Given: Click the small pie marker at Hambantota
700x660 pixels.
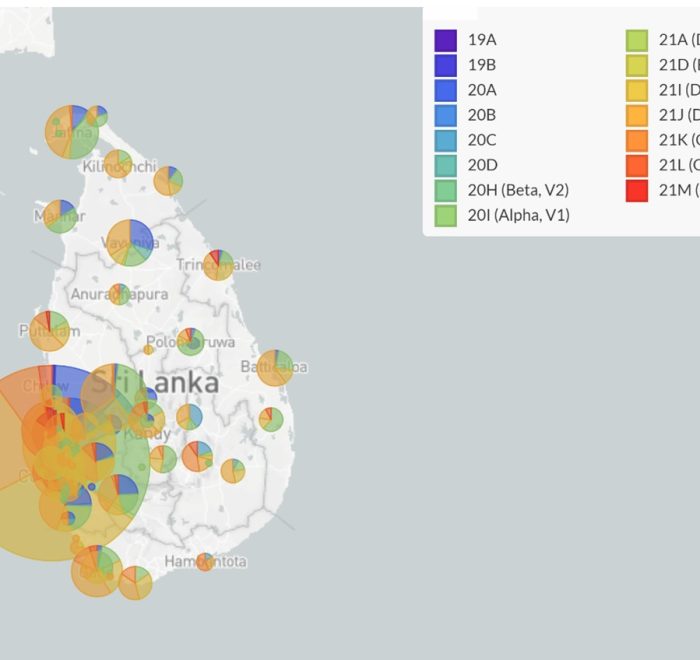Looking at the screenshot, I should pyautogui.click(x=205, y=561).
